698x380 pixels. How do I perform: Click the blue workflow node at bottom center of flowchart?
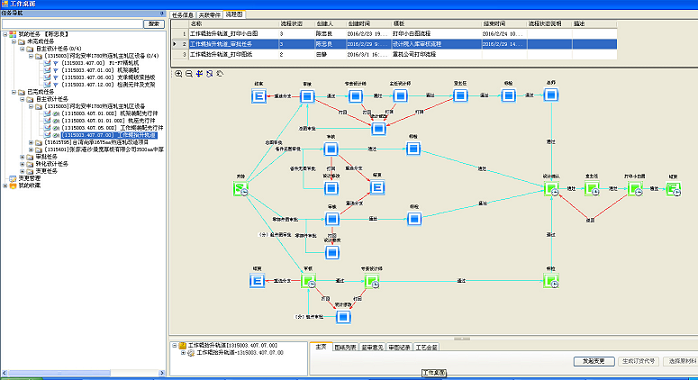click(x=343, y=317)
